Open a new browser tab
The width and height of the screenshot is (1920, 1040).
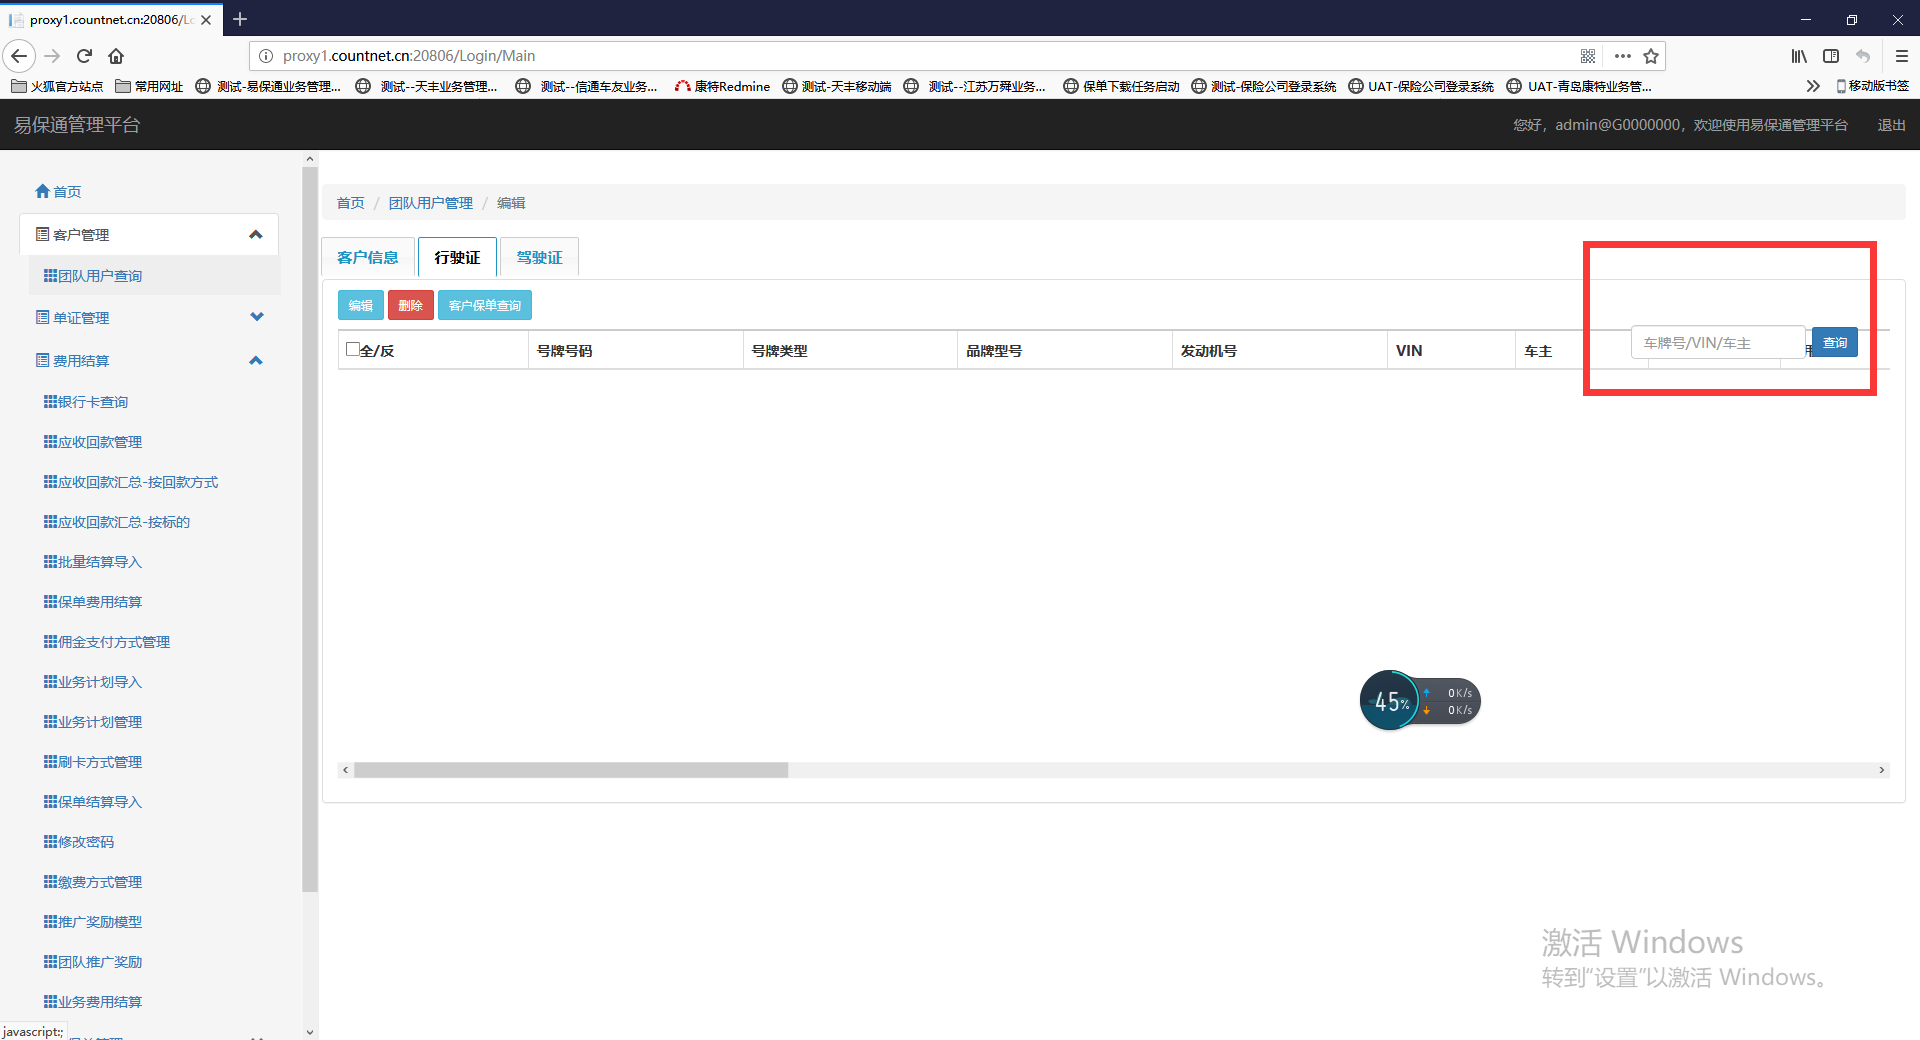240,19
